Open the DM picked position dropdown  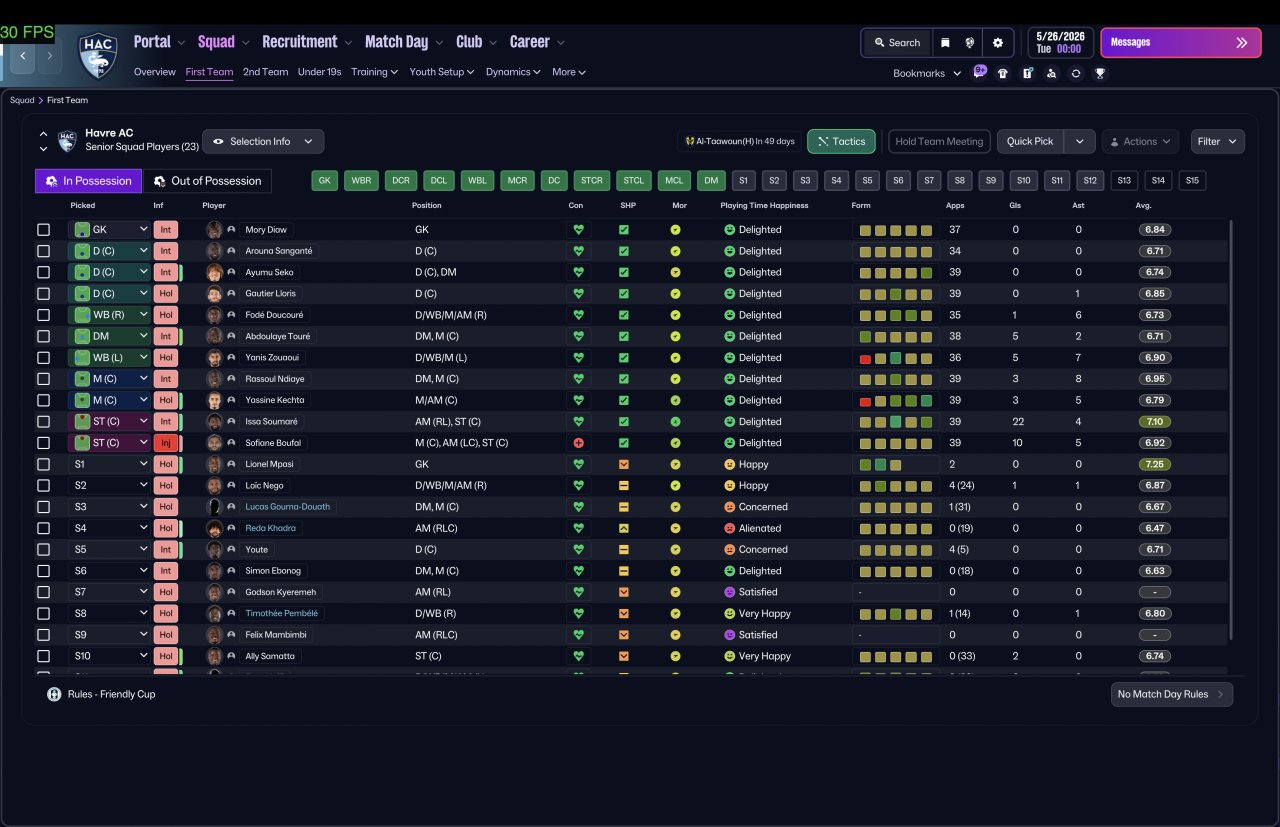coord(109,336)
